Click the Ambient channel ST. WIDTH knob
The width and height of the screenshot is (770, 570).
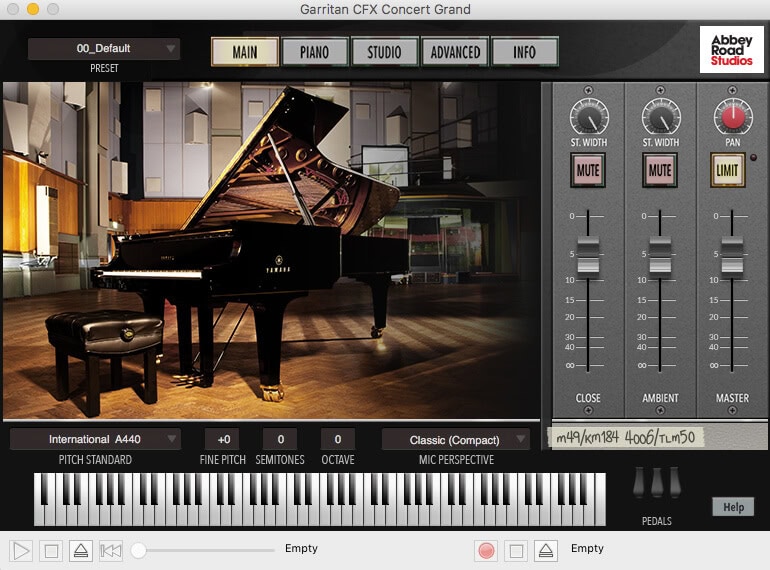[661, 117]
